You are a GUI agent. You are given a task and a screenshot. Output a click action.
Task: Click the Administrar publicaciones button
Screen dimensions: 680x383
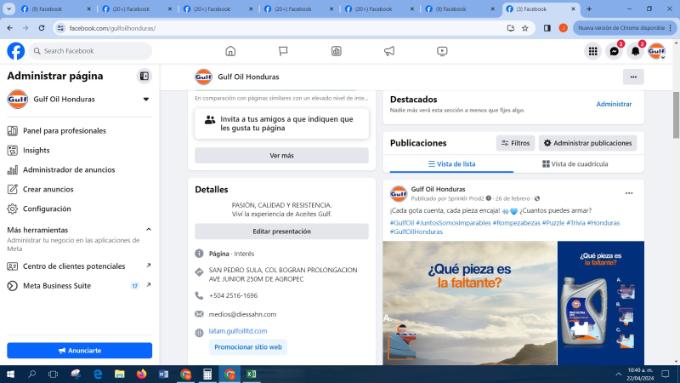pos(588,143)
